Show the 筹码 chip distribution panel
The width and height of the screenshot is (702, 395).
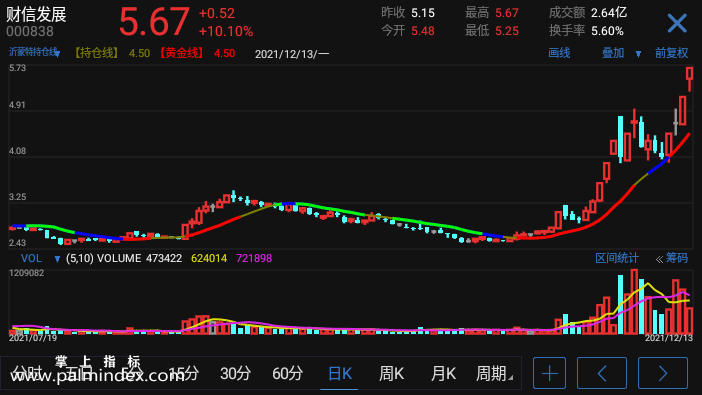(672, 258)
